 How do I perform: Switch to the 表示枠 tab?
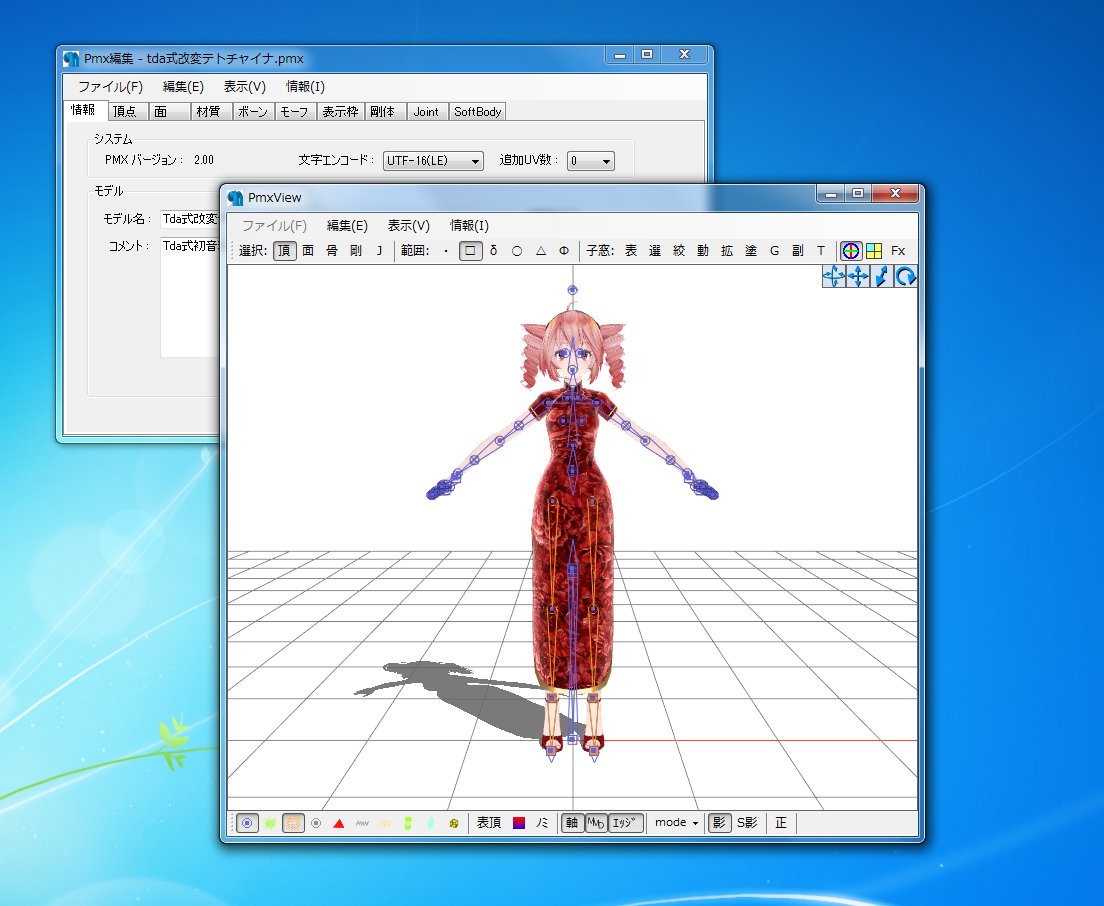pyautogui.click(x=340, y=111)
